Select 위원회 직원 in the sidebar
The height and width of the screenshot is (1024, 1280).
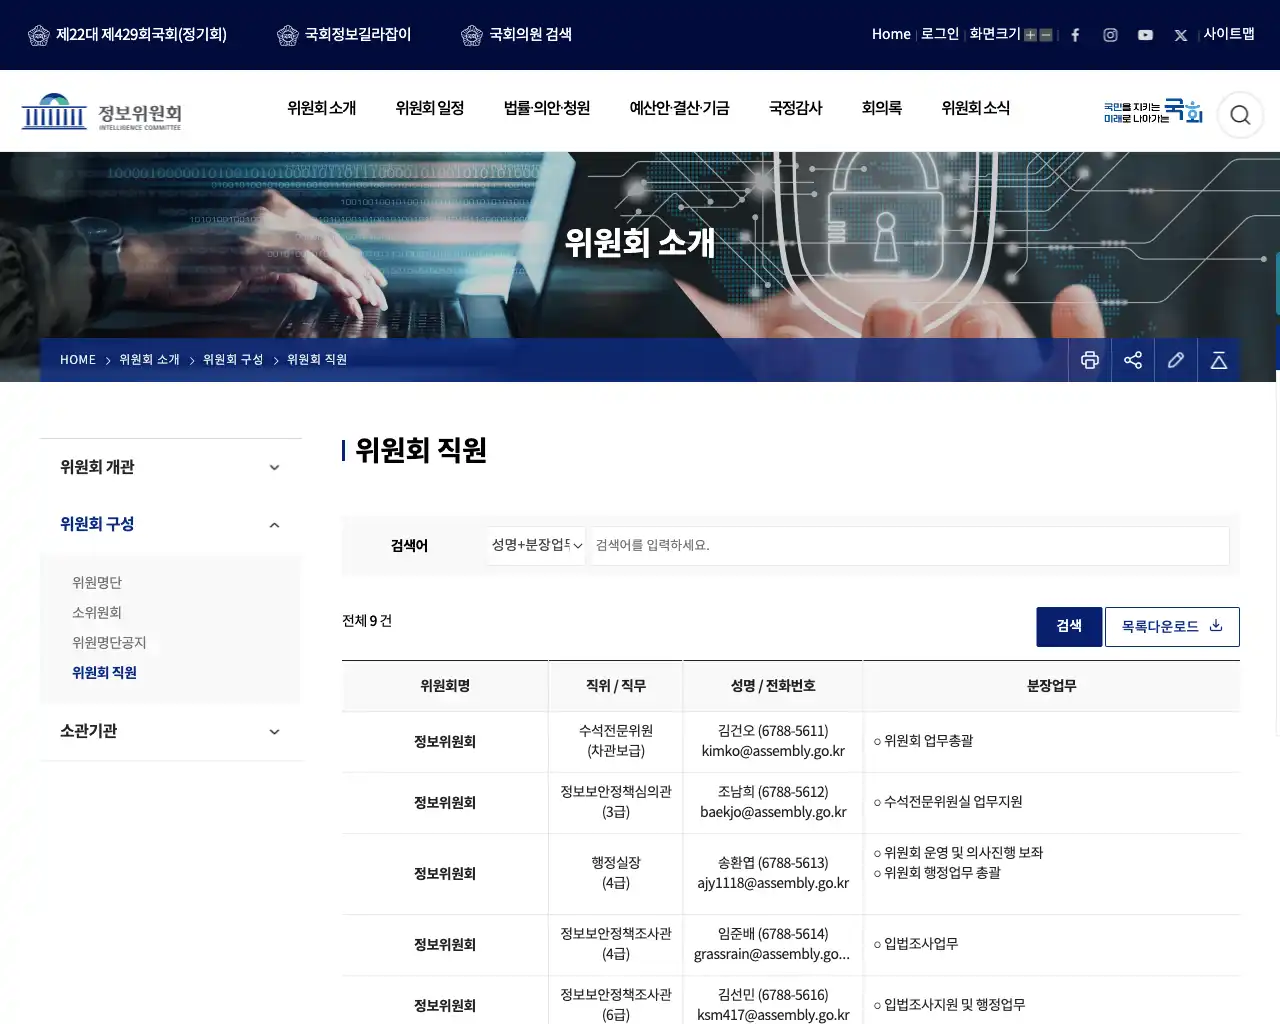pos(104,673)
